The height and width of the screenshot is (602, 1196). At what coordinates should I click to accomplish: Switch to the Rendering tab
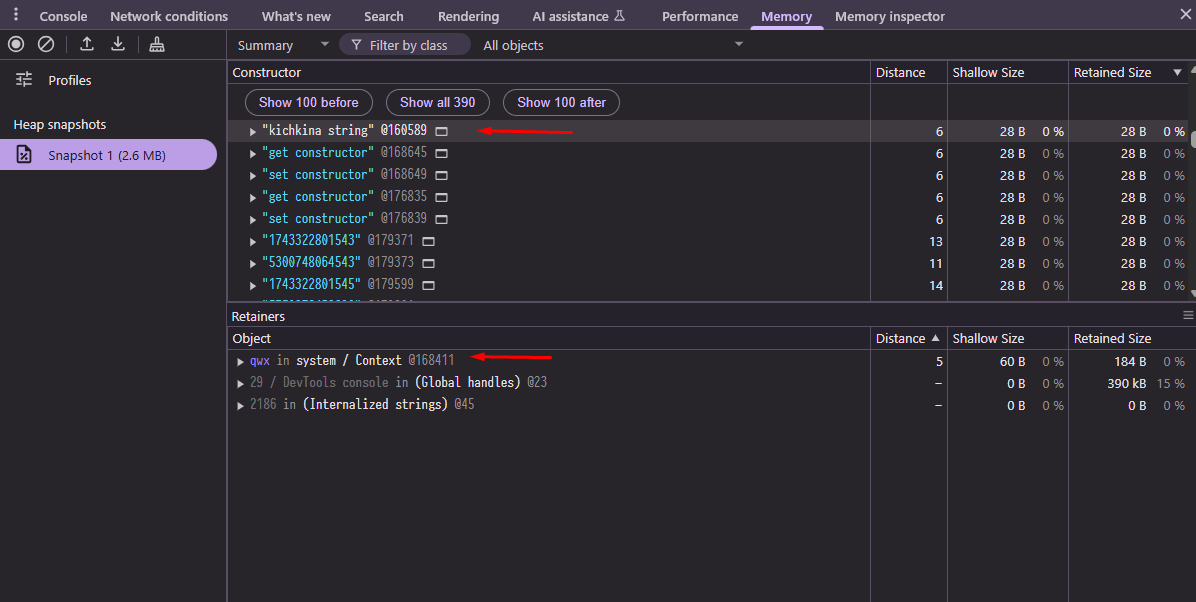468,16
